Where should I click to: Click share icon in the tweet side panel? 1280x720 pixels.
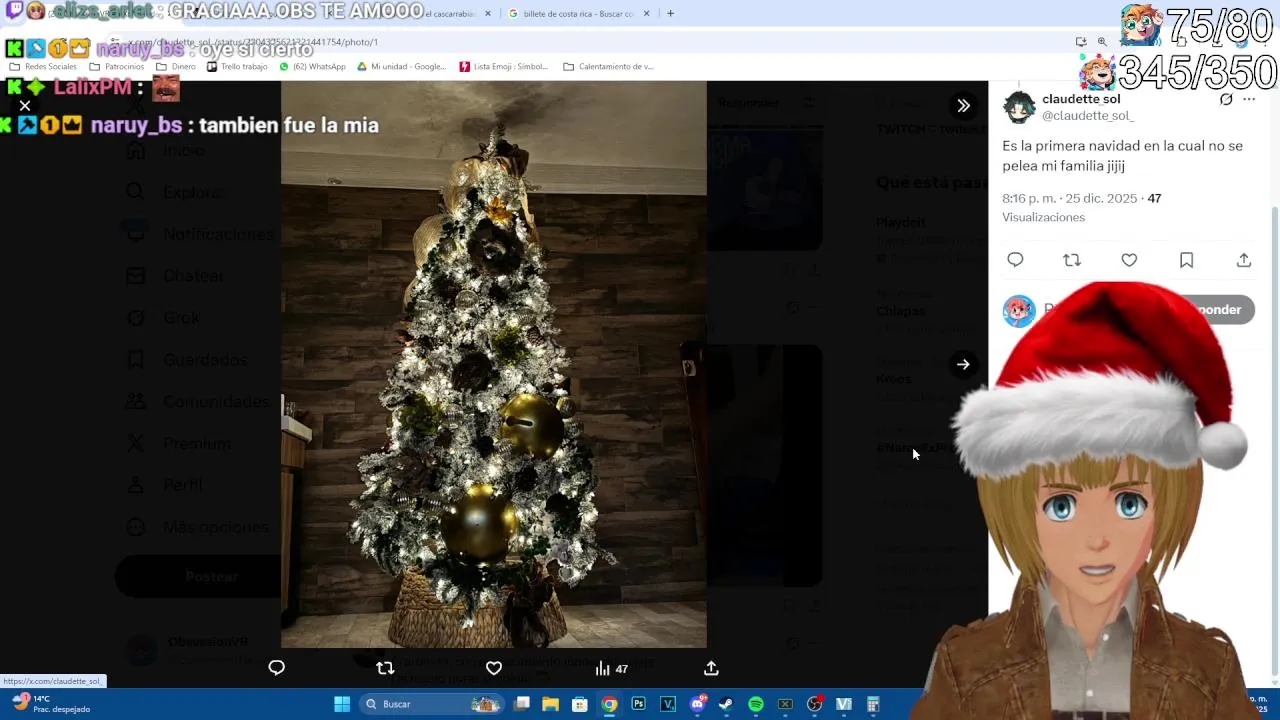coord(1244,260)
